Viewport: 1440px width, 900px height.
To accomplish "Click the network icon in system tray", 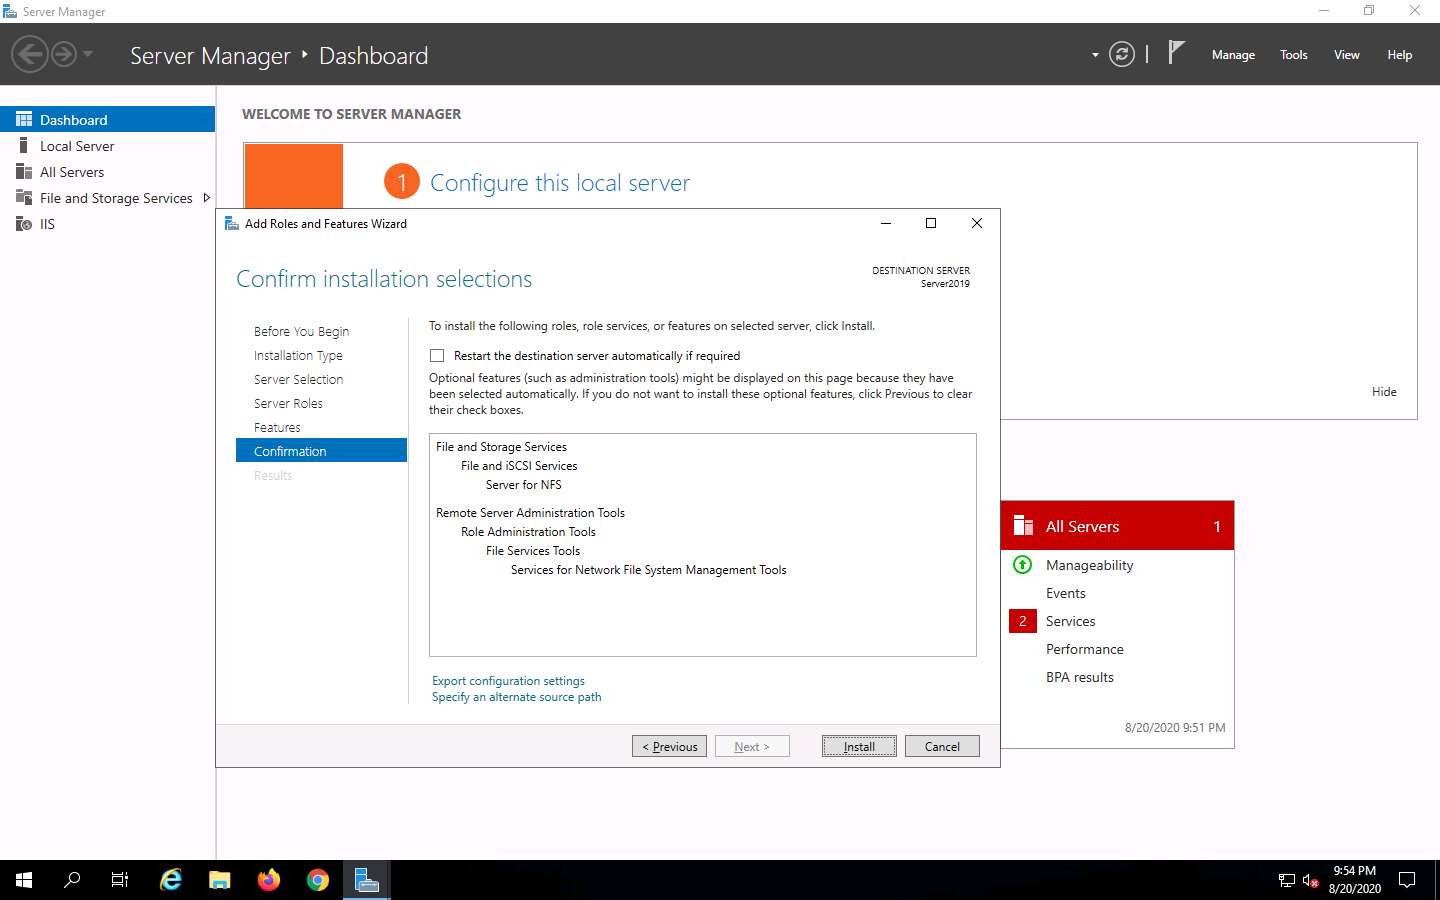I will (1286, 881).
